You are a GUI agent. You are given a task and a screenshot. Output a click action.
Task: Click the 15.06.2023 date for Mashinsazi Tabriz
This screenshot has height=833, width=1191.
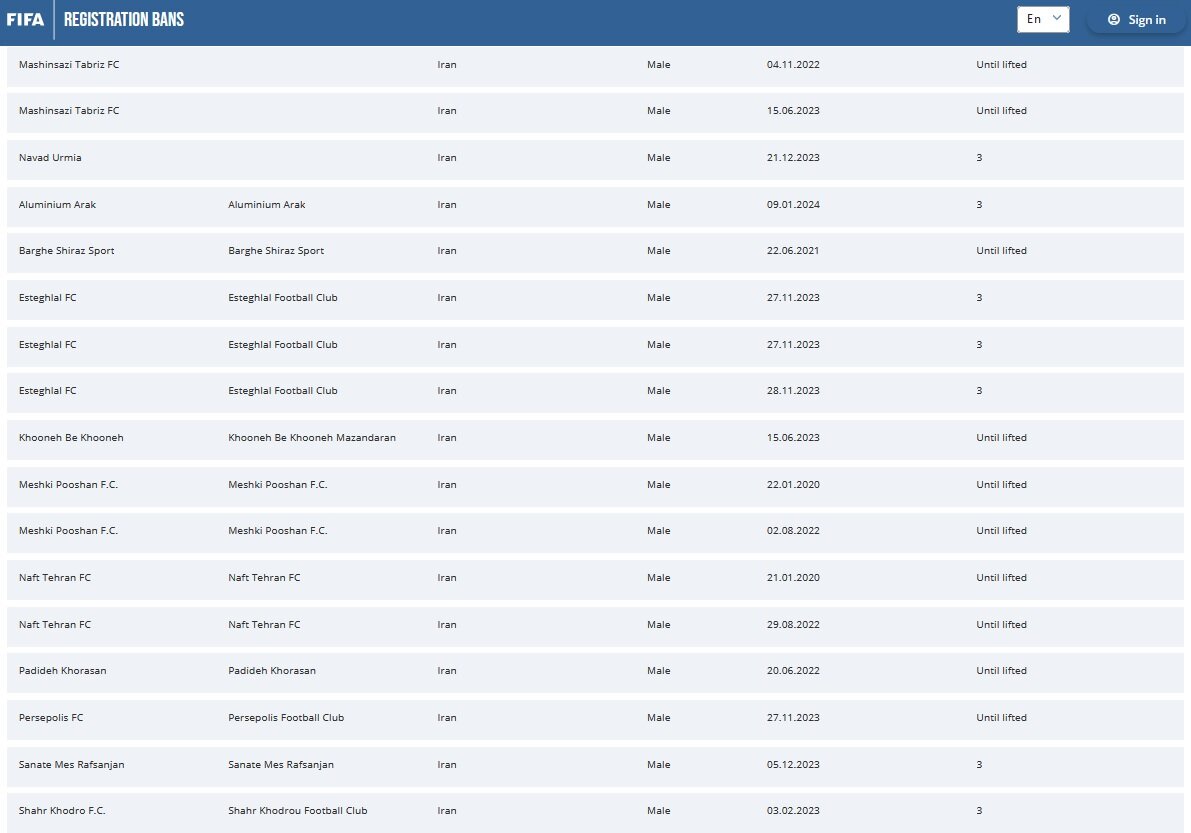point(792,111)
